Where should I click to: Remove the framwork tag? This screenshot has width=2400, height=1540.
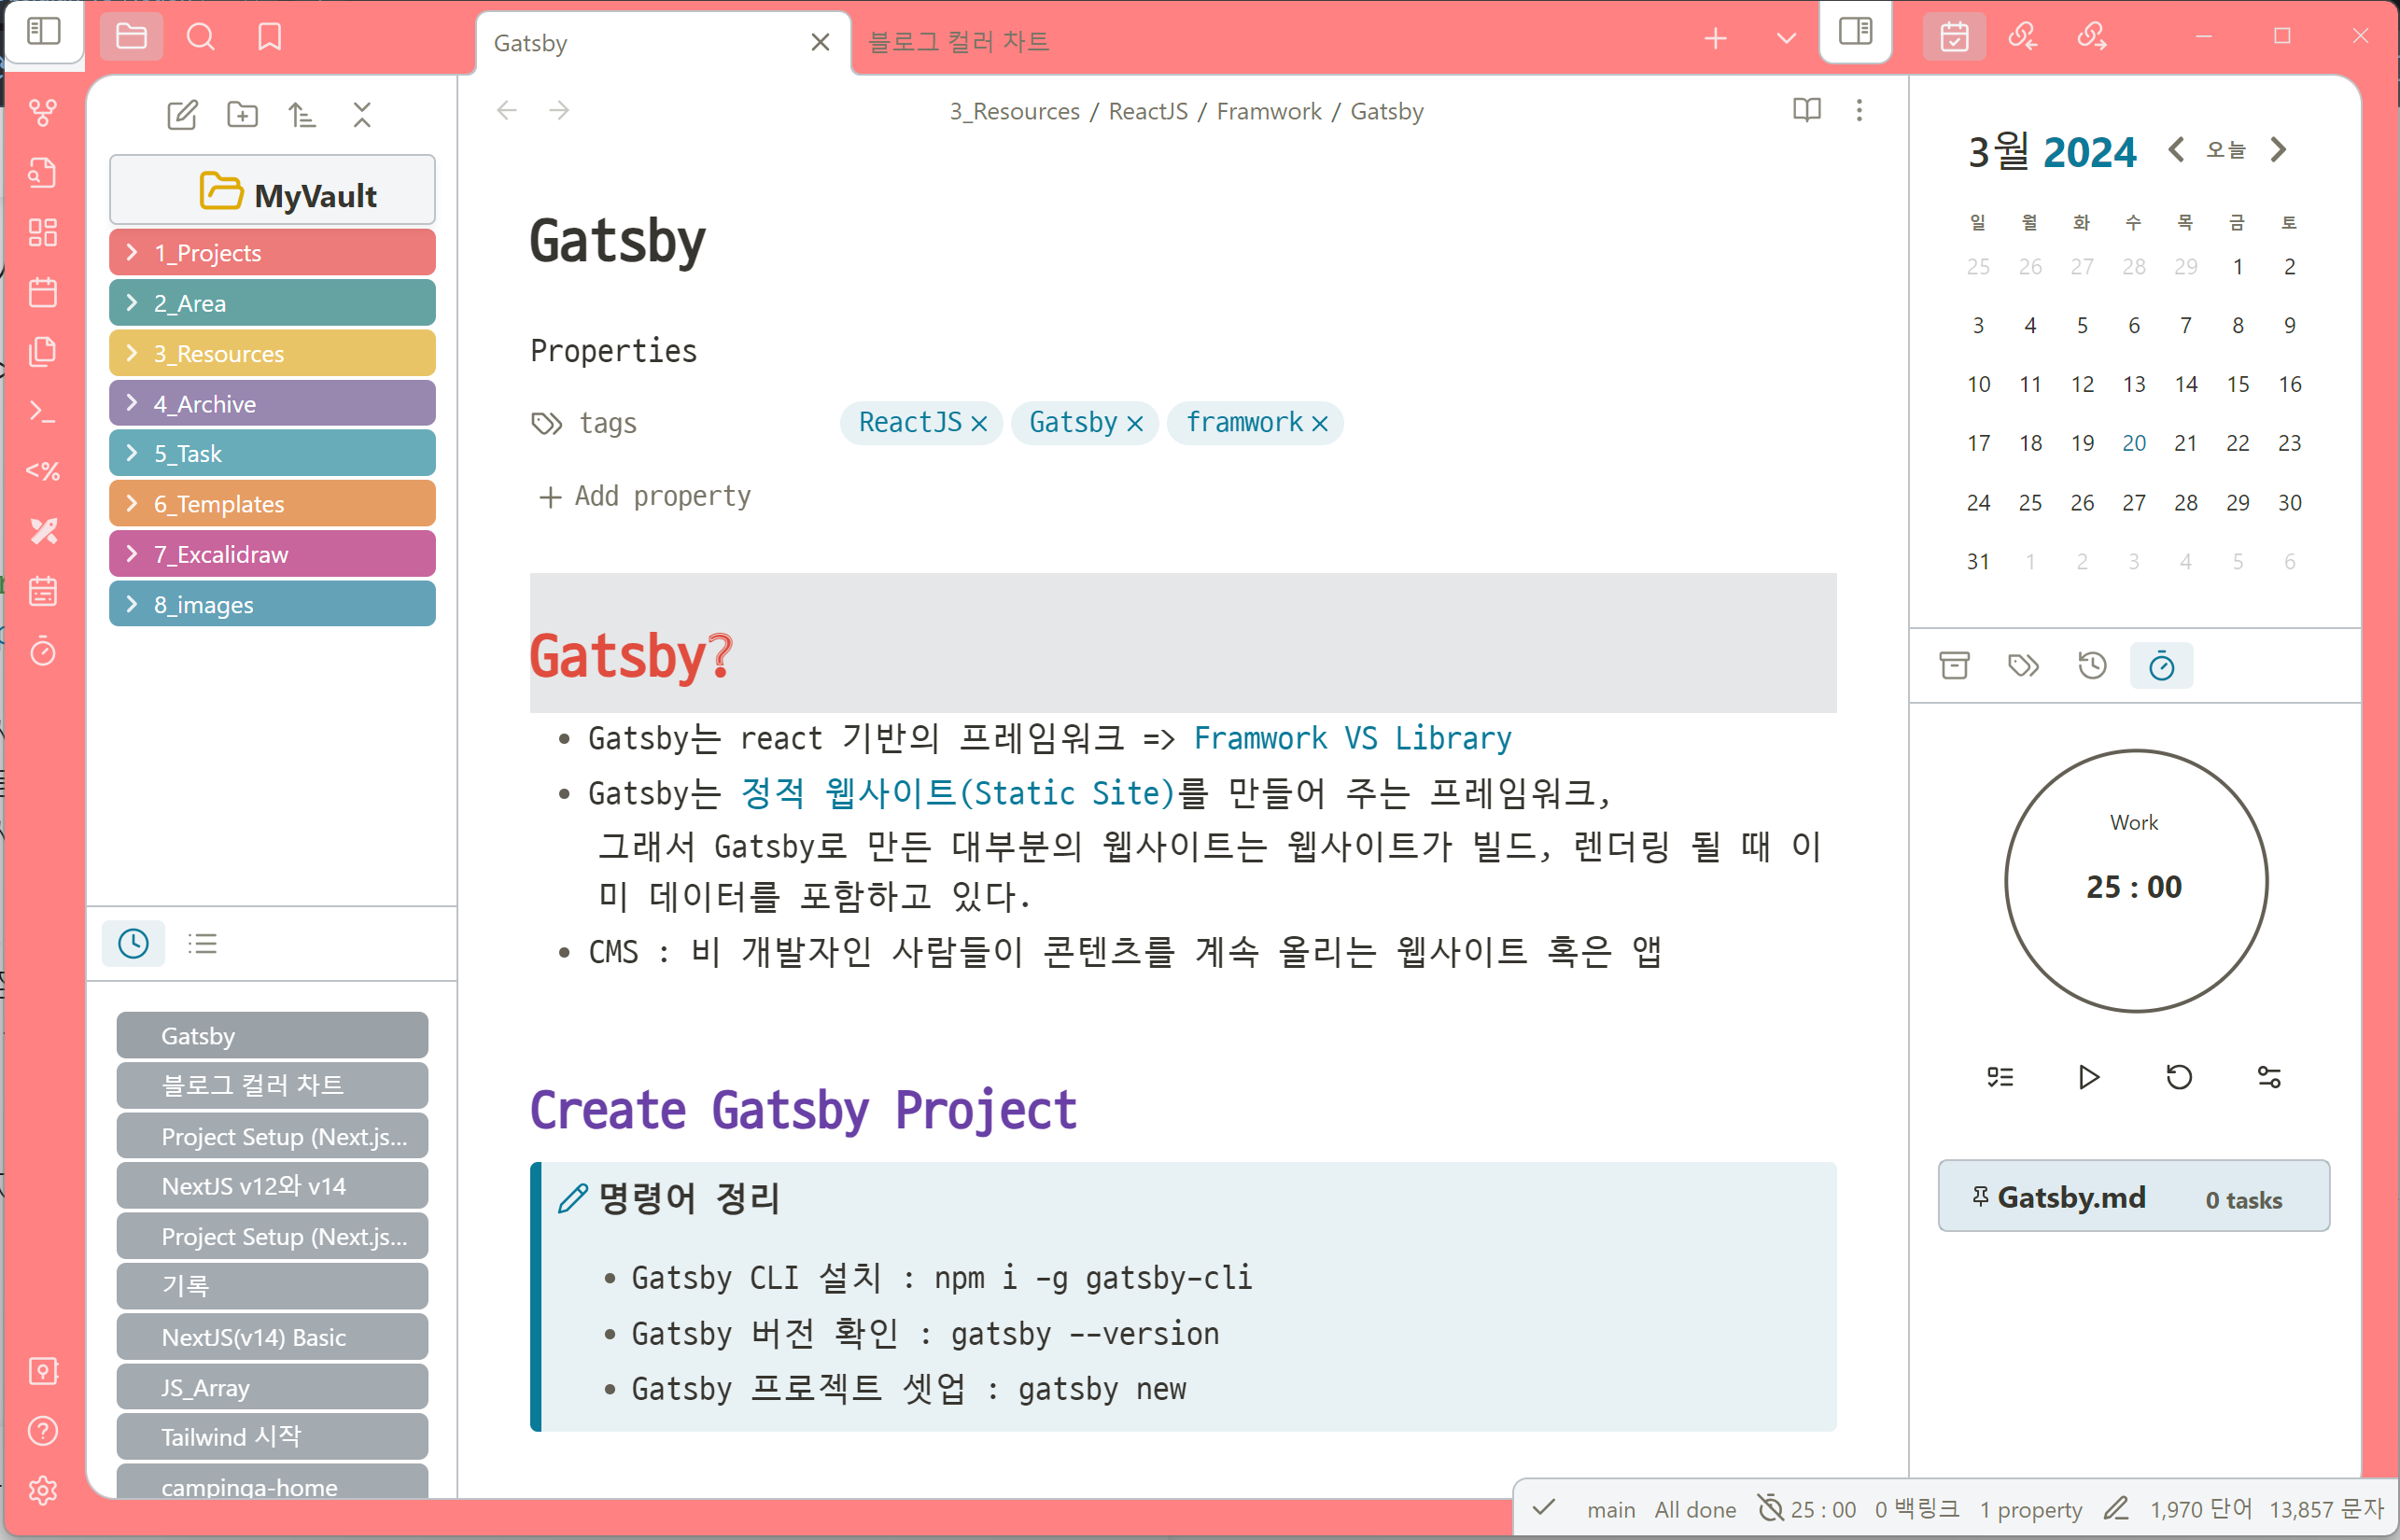click(1320, 424)
